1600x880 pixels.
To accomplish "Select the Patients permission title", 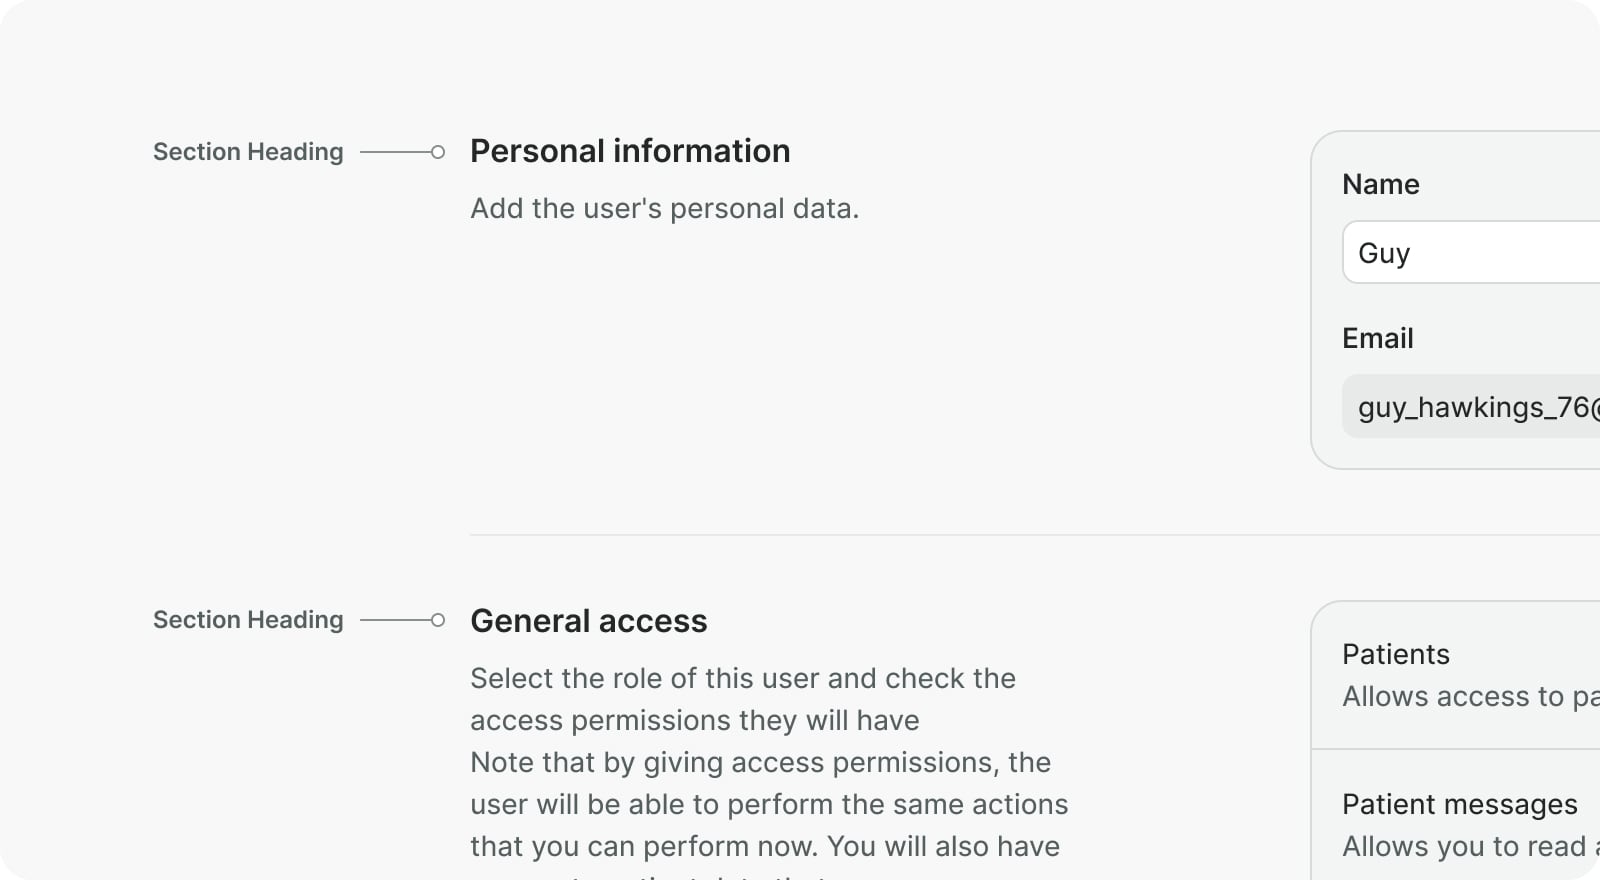I will click(x=1395, y=654).
